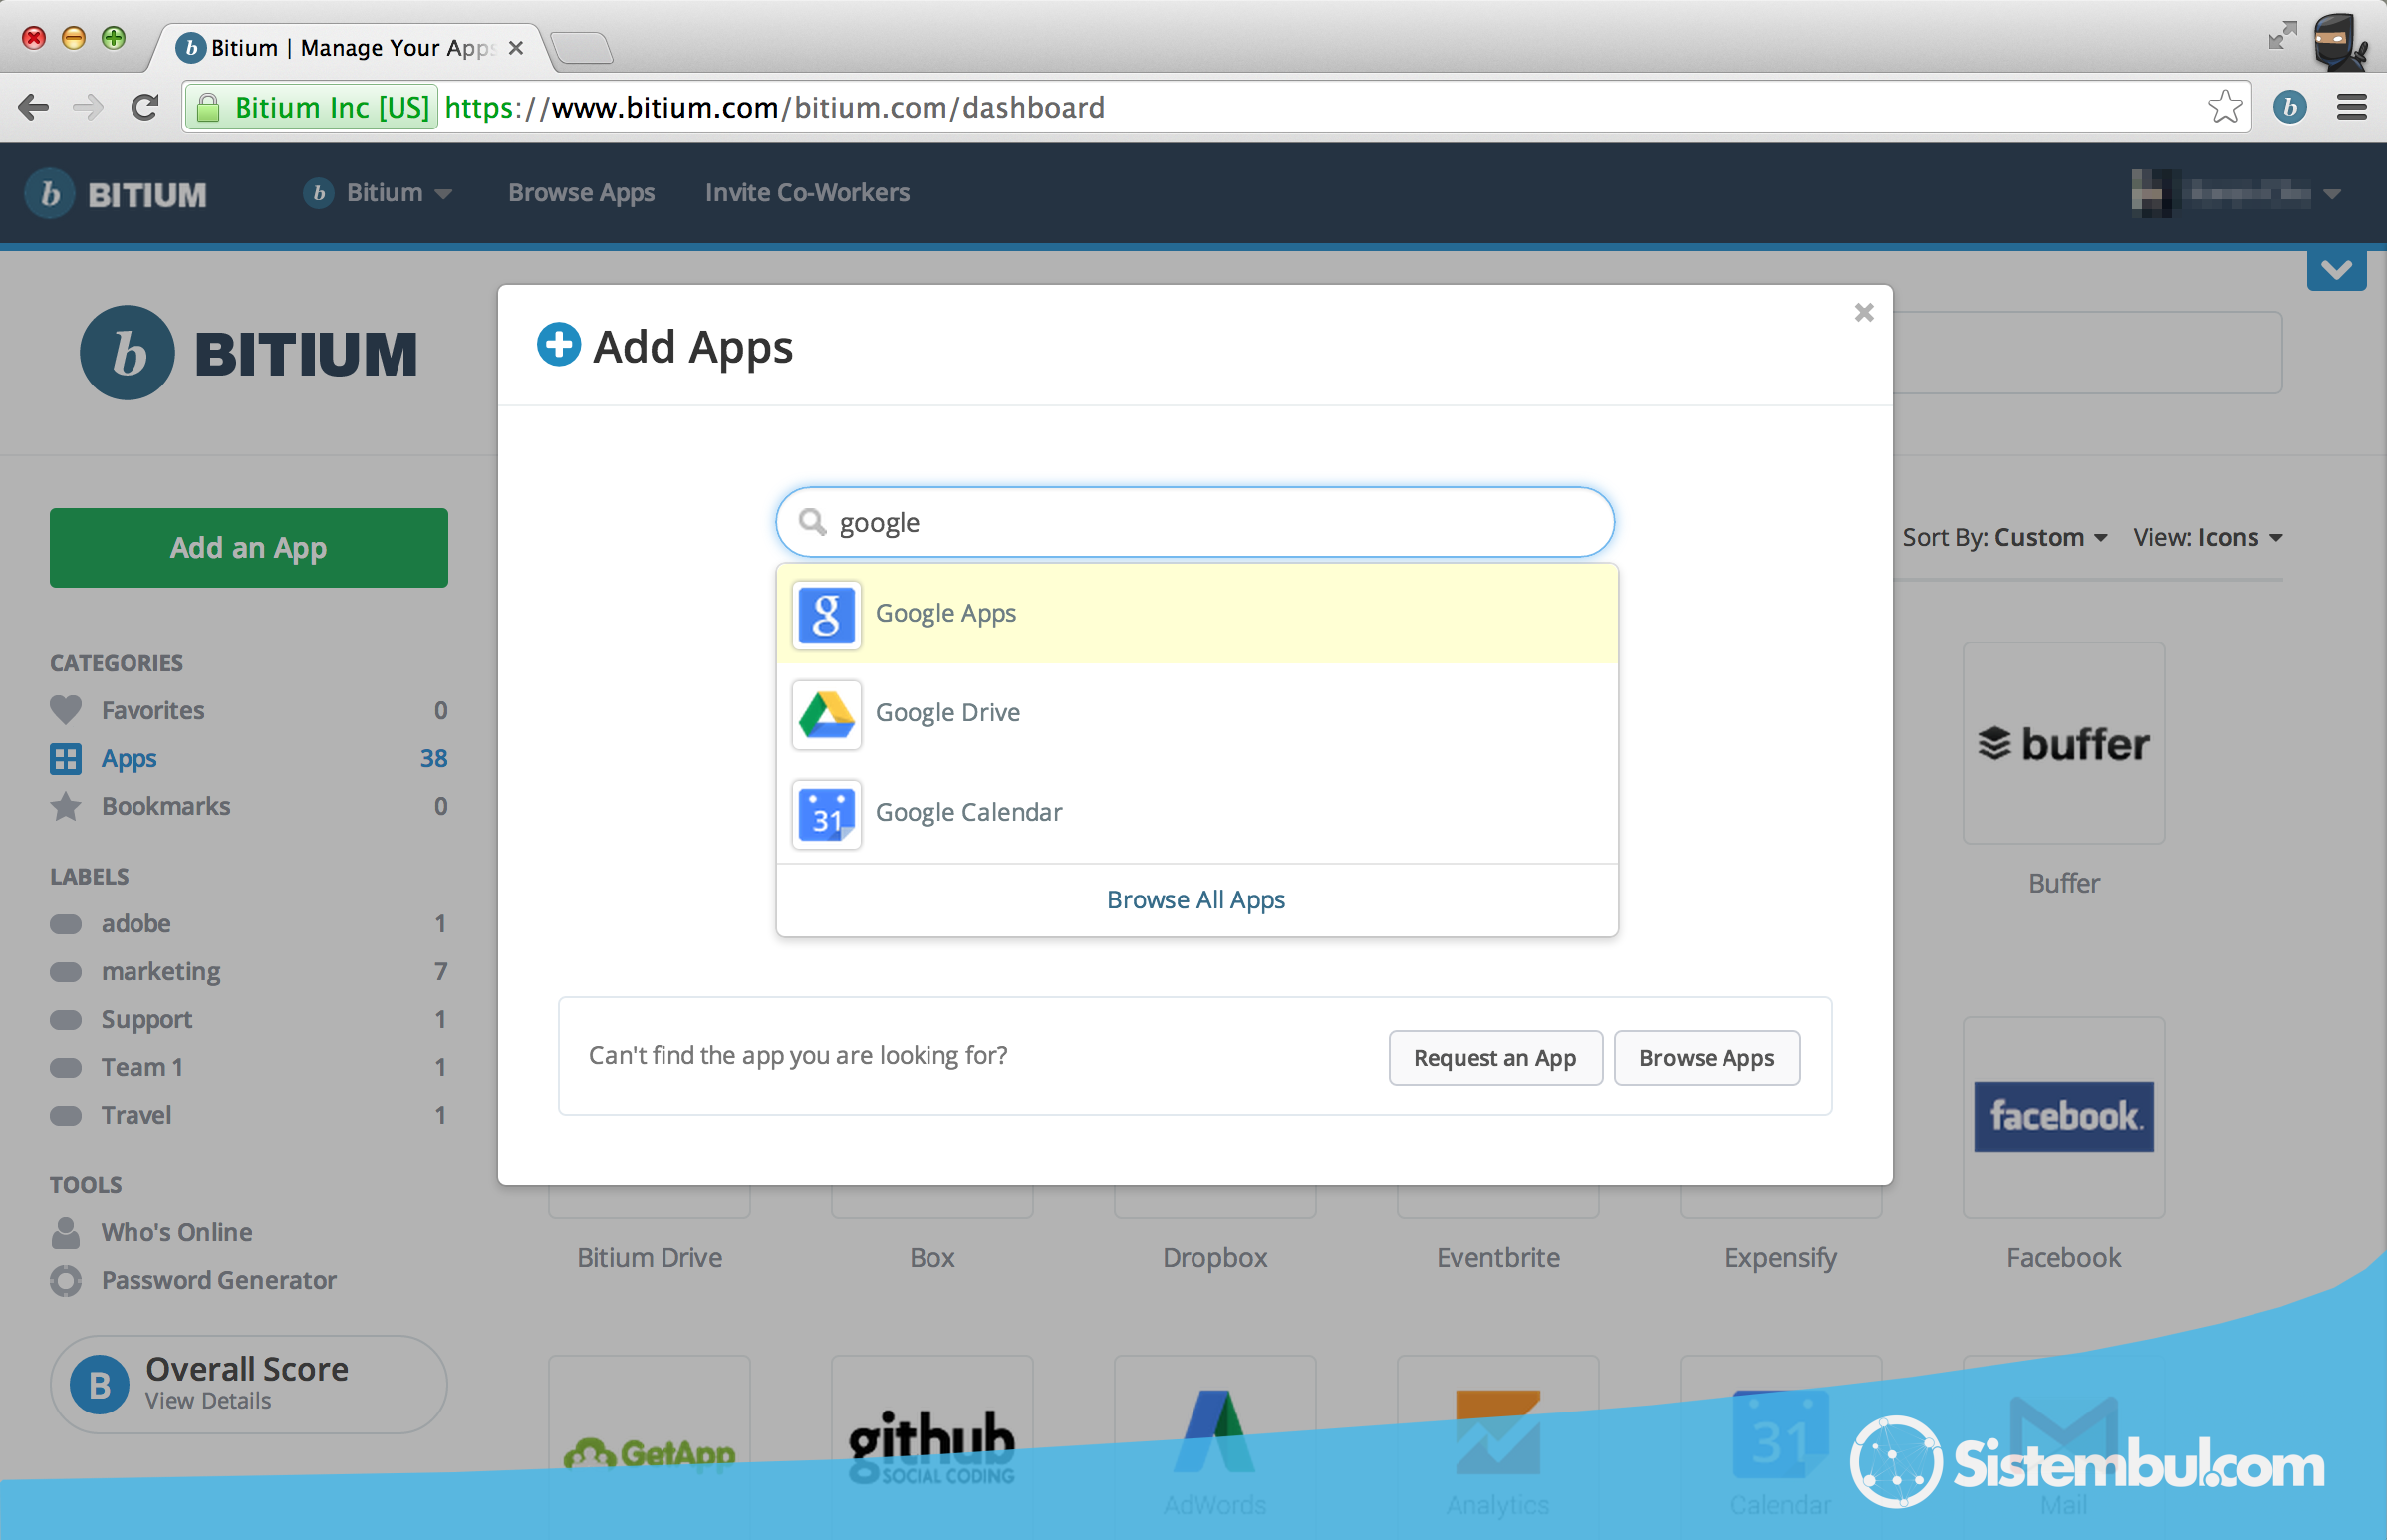Close the Add Apps dialog
The image size is (2387, 1540).
(1863, 313)
